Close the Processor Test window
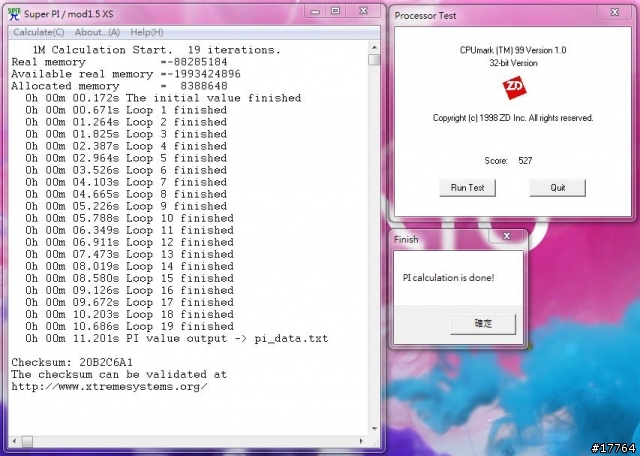Screen dimensions: 640x456 tap(614, 13)
